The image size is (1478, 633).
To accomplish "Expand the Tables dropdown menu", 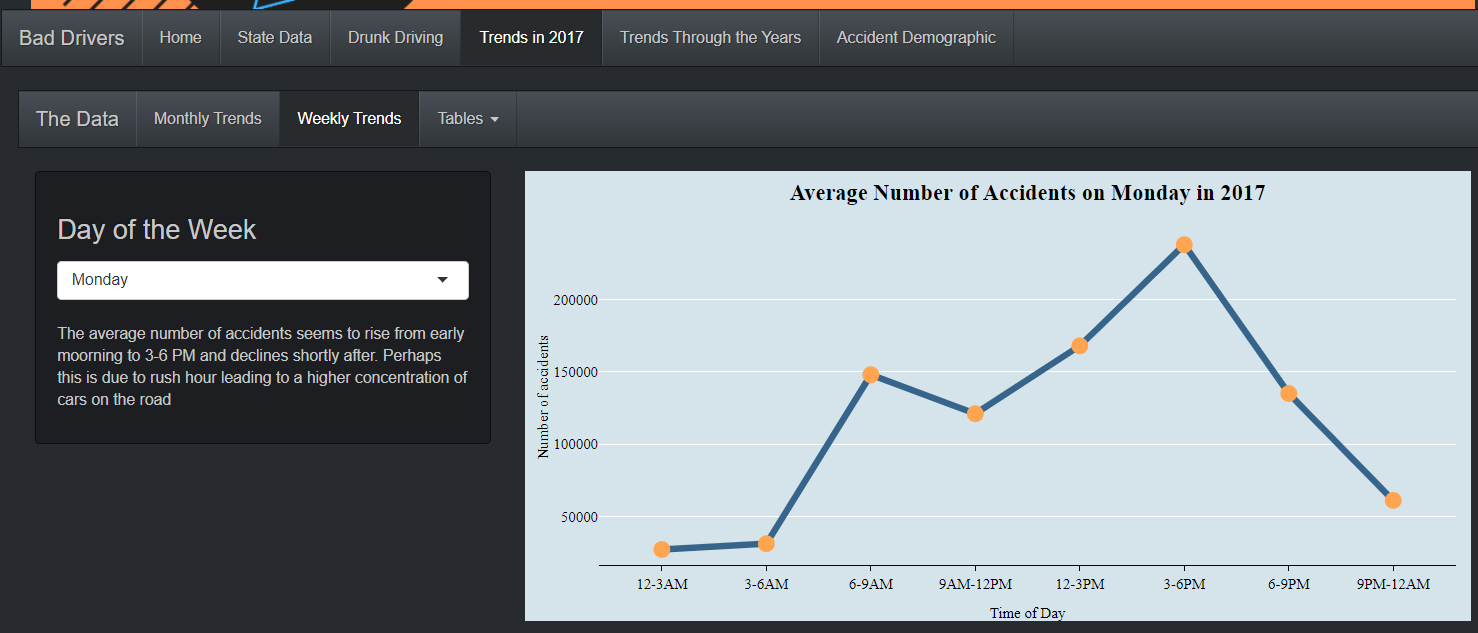I will (x=468, y=119).
